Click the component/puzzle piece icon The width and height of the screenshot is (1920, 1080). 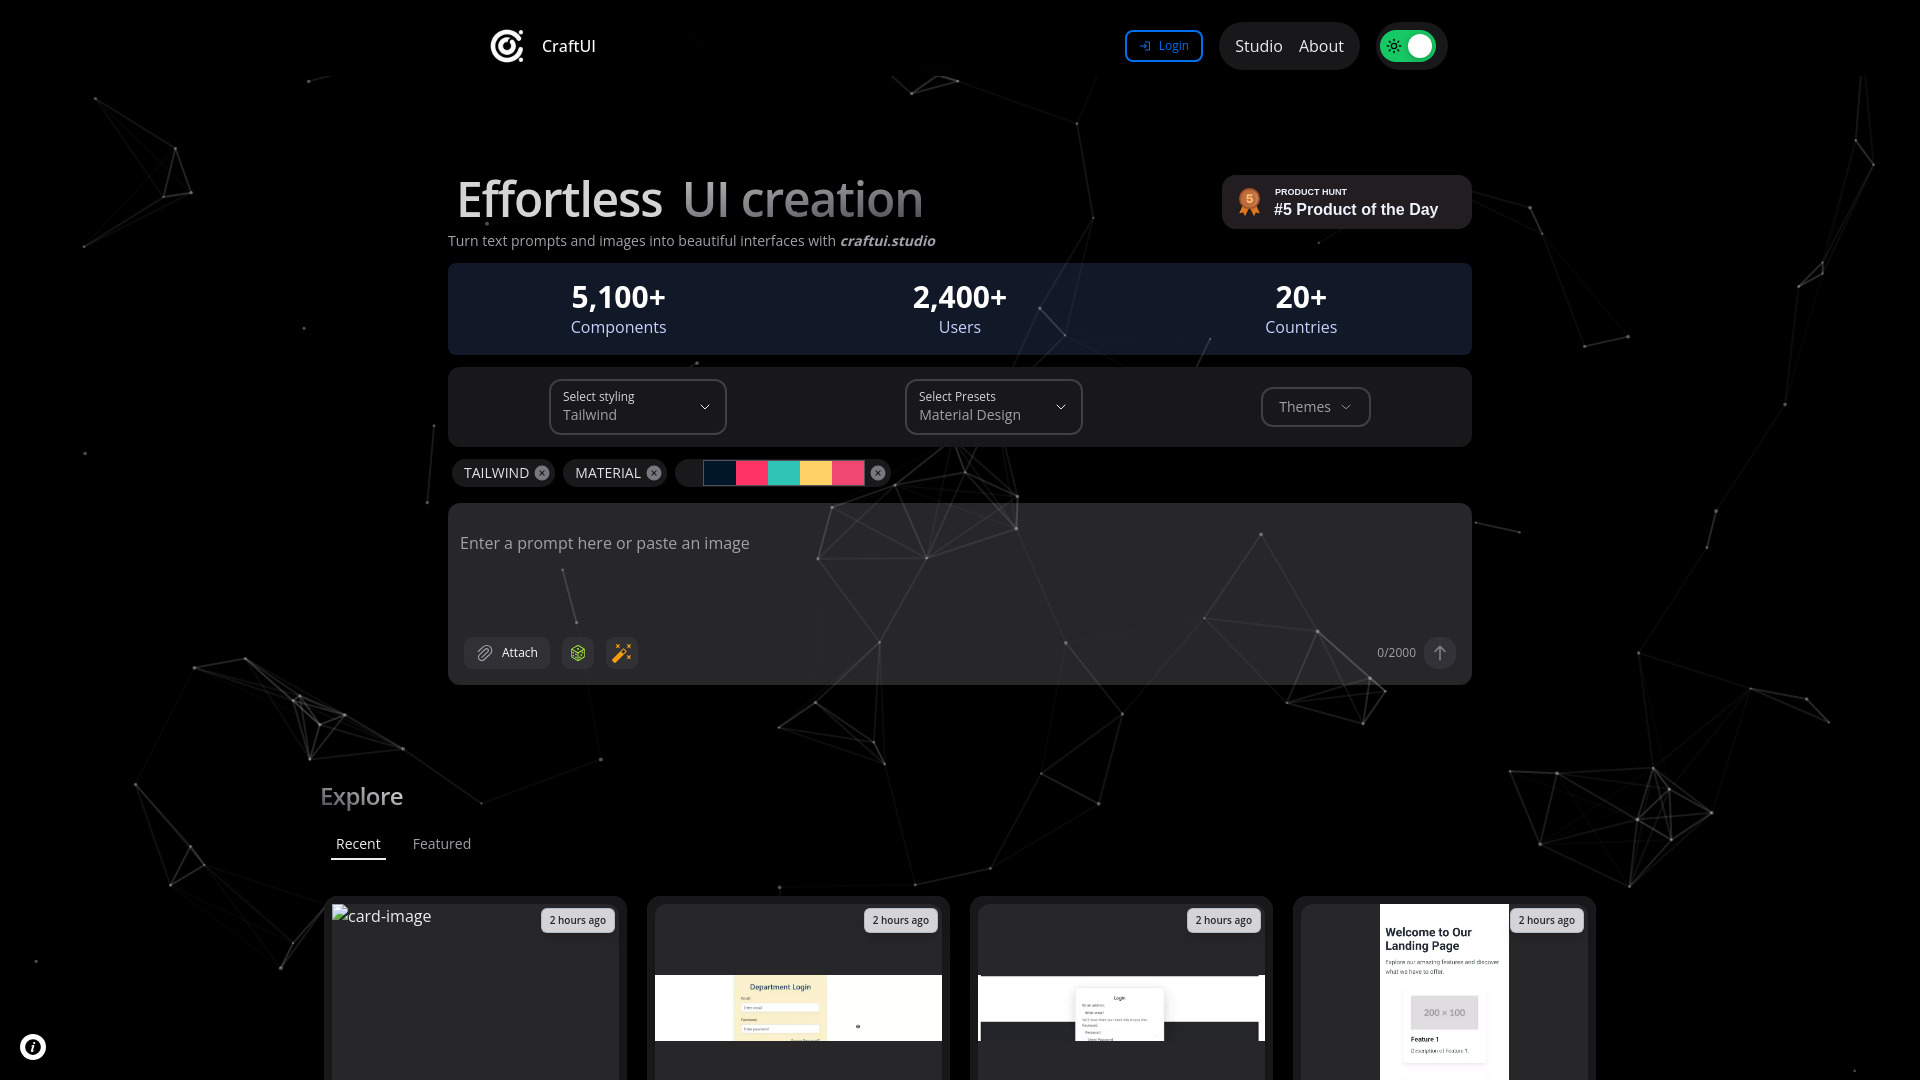tap(576, 653)
